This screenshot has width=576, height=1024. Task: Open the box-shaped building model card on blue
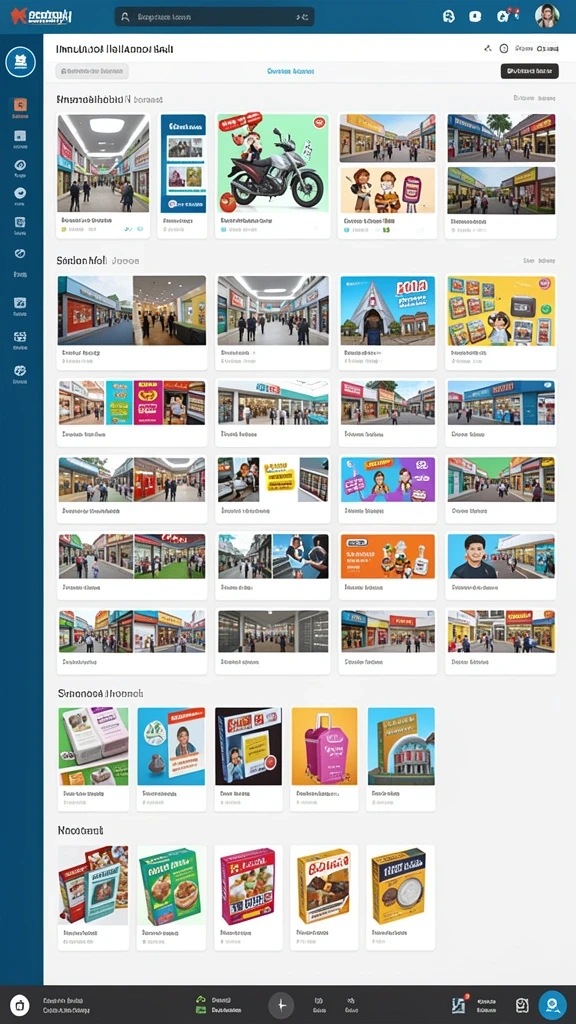[x=400, y=759]
